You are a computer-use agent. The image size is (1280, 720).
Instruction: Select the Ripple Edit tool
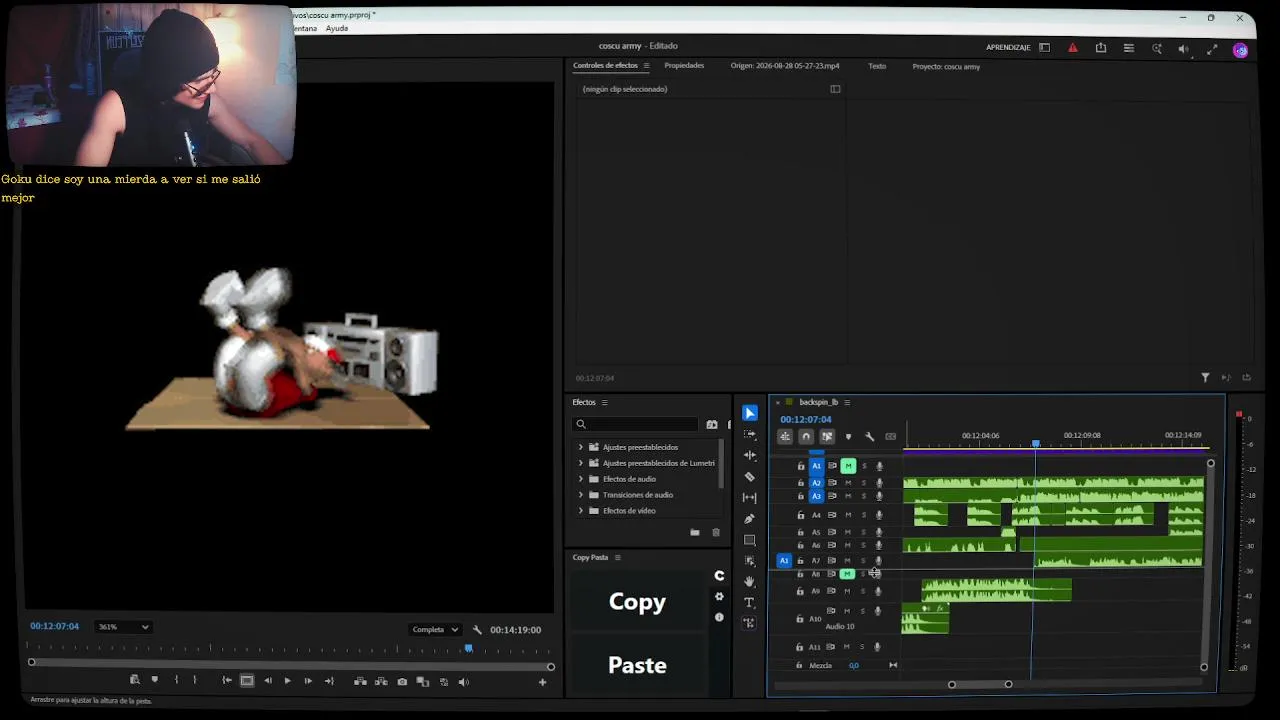click(750, 455)
